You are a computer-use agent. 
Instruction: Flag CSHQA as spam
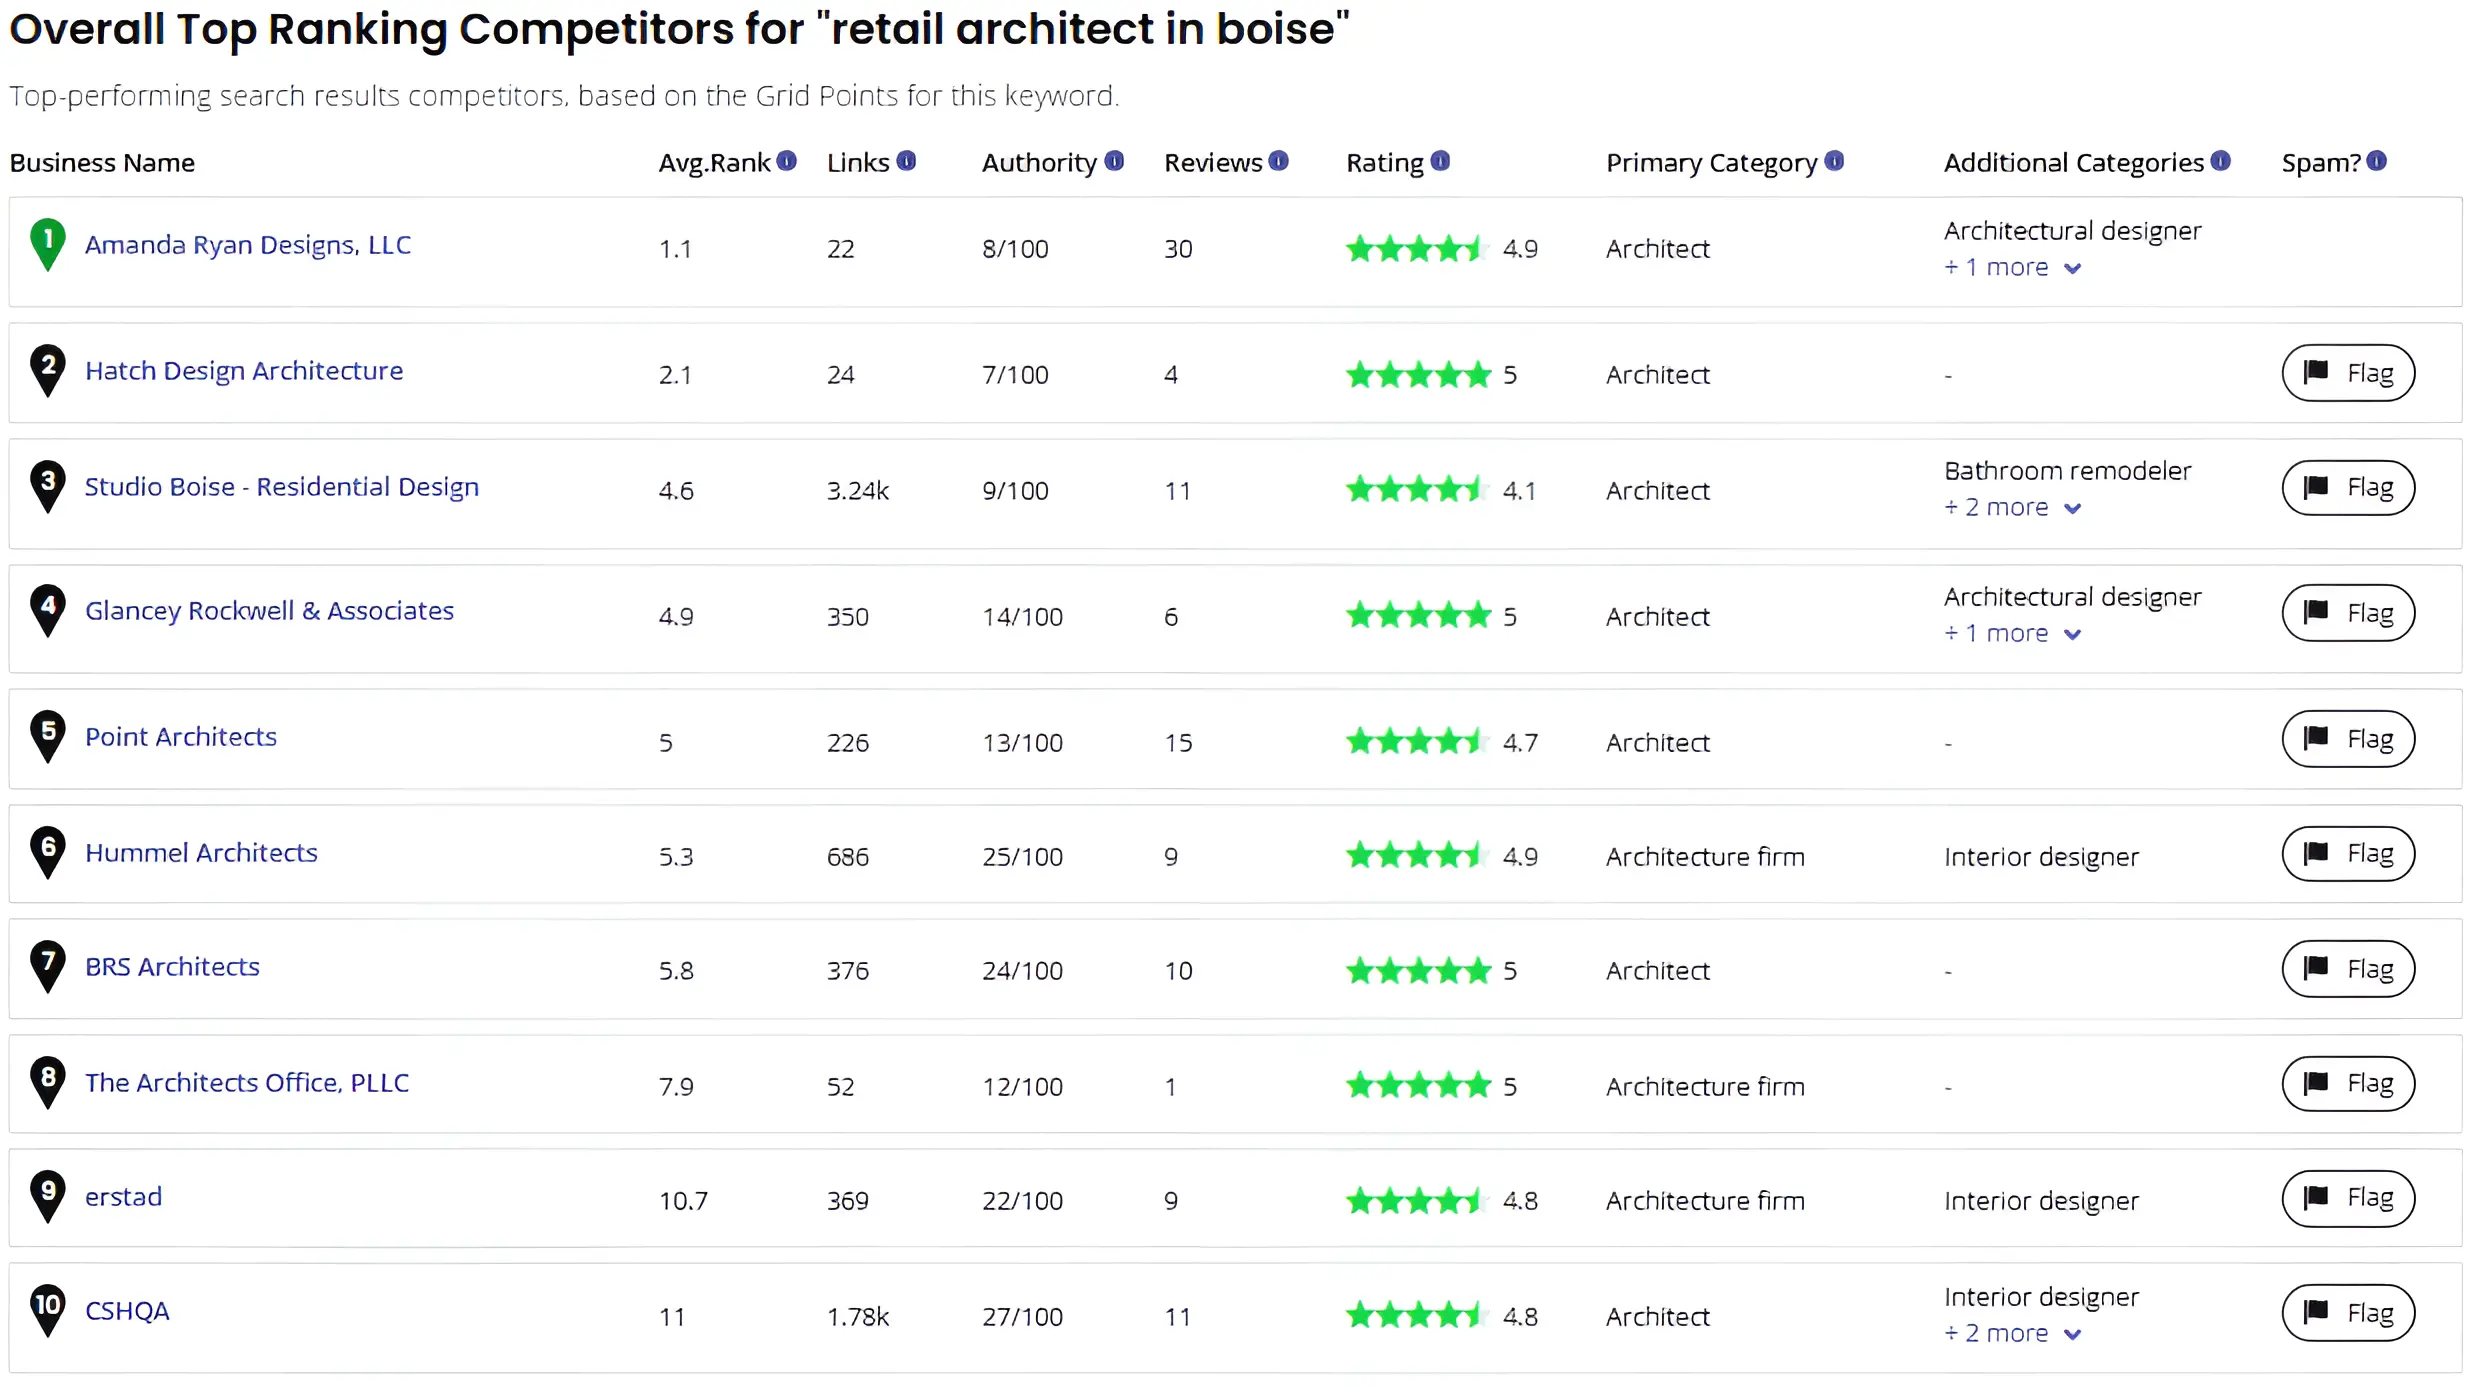click(x=2348, y=1313)
